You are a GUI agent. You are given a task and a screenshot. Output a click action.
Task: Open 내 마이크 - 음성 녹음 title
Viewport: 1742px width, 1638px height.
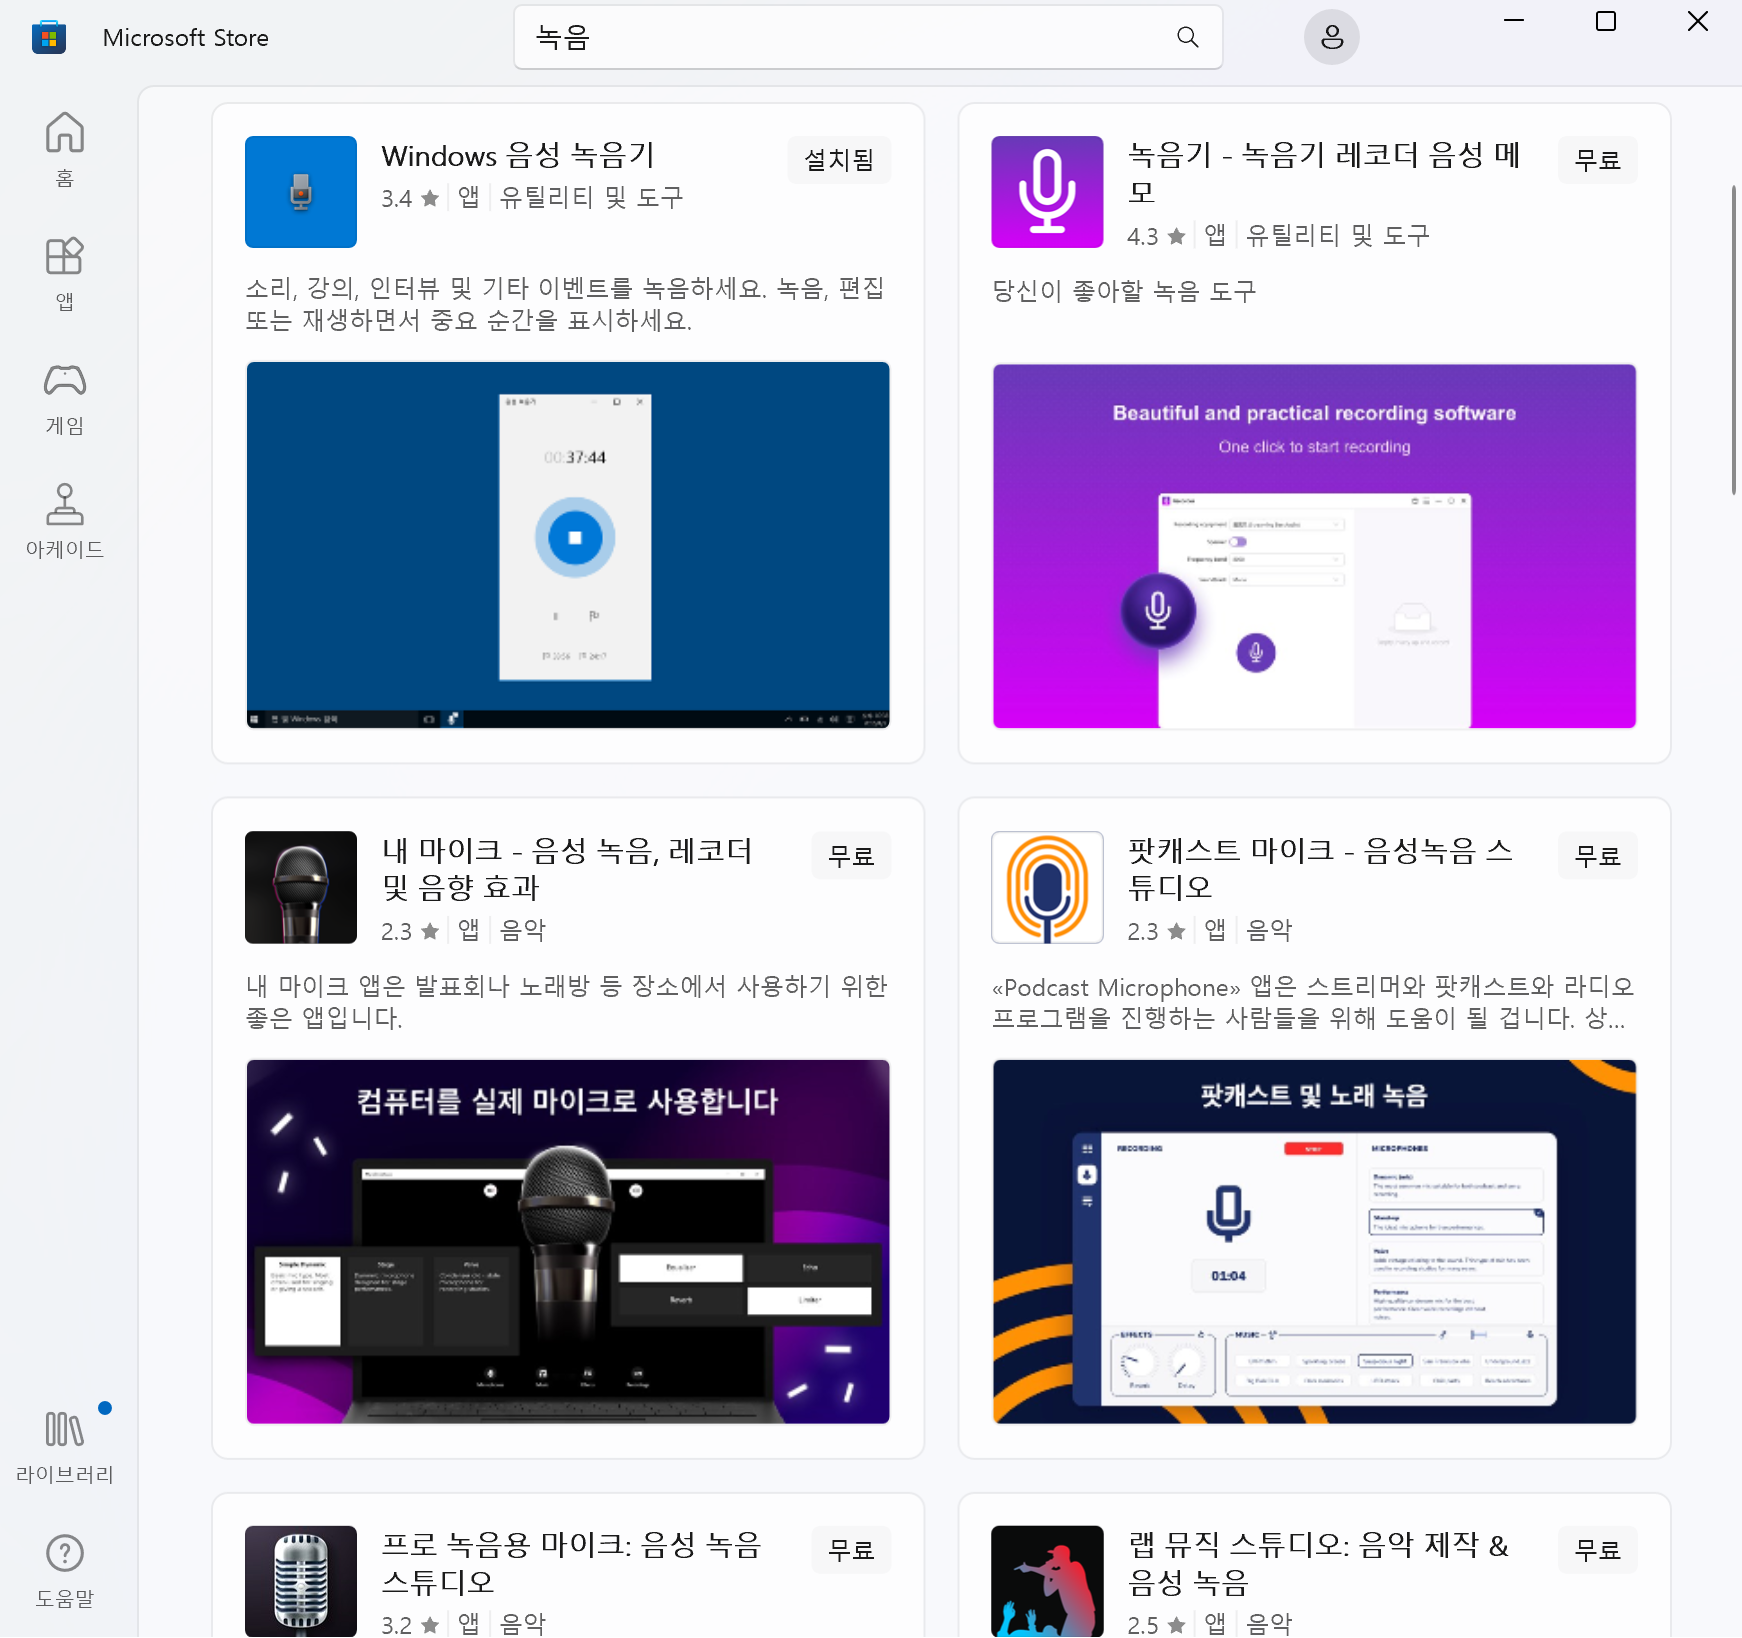(x=567, y=868)
